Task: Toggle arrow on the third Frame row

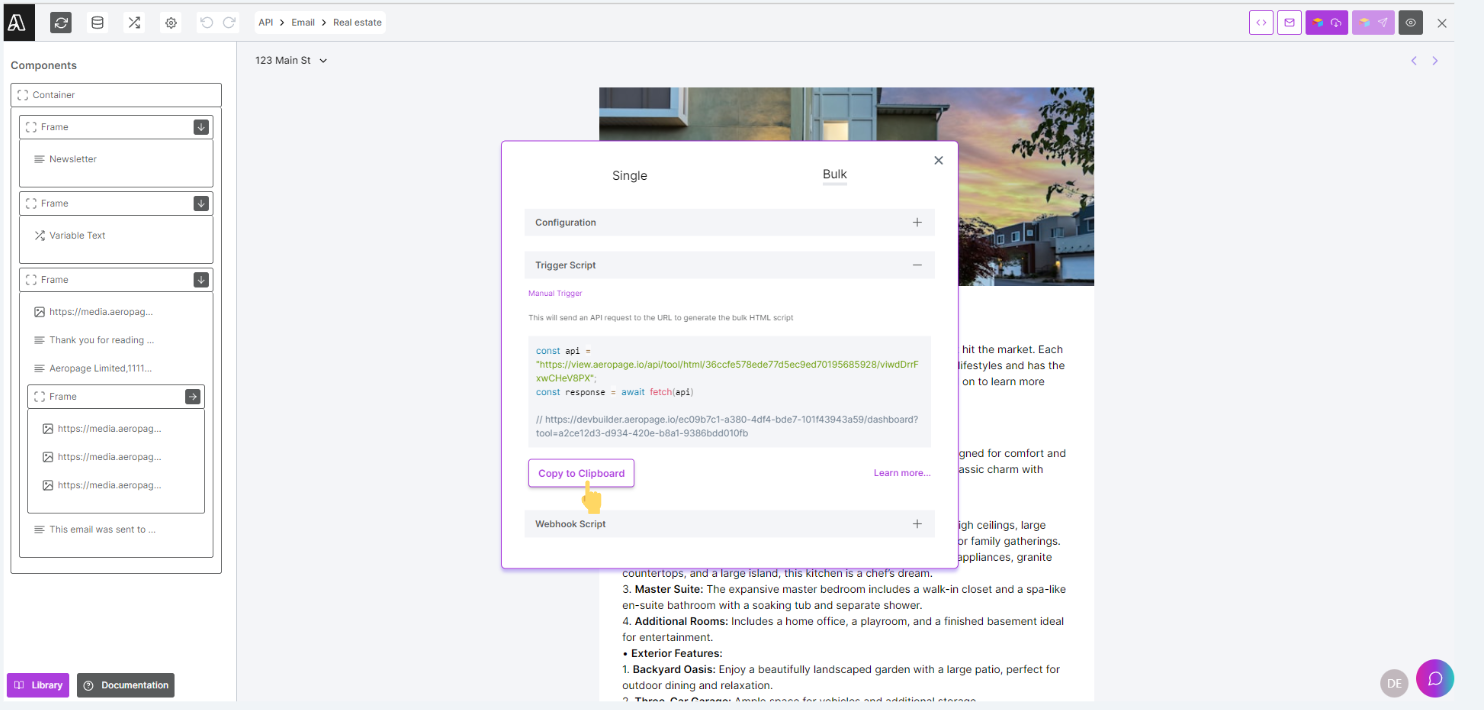Action: (201, 280)
